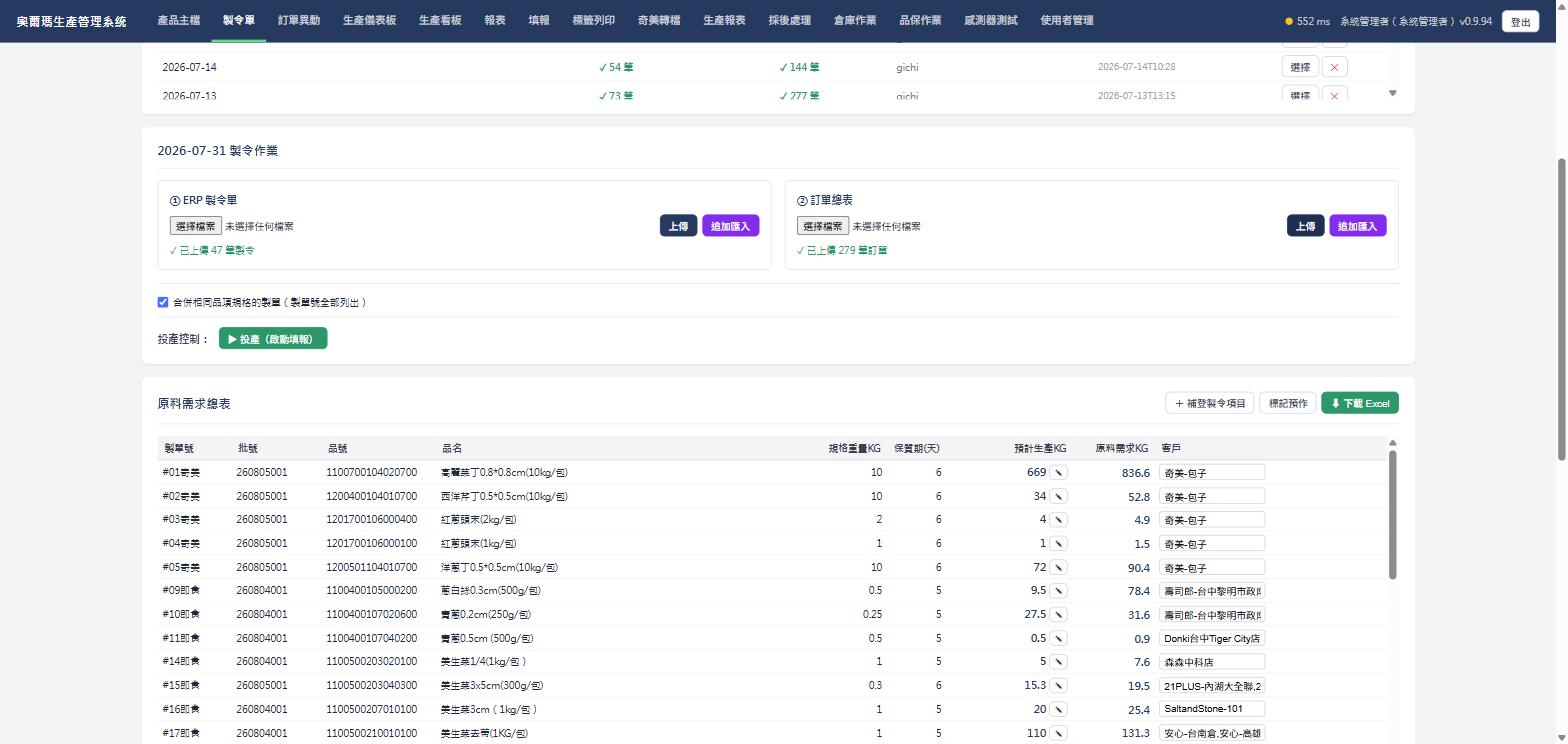Image resolution: width=1568 pixels, height=744 pixels.
Task: Click the 已上傳 47 筆製令 status text
Action: [212, 250]
